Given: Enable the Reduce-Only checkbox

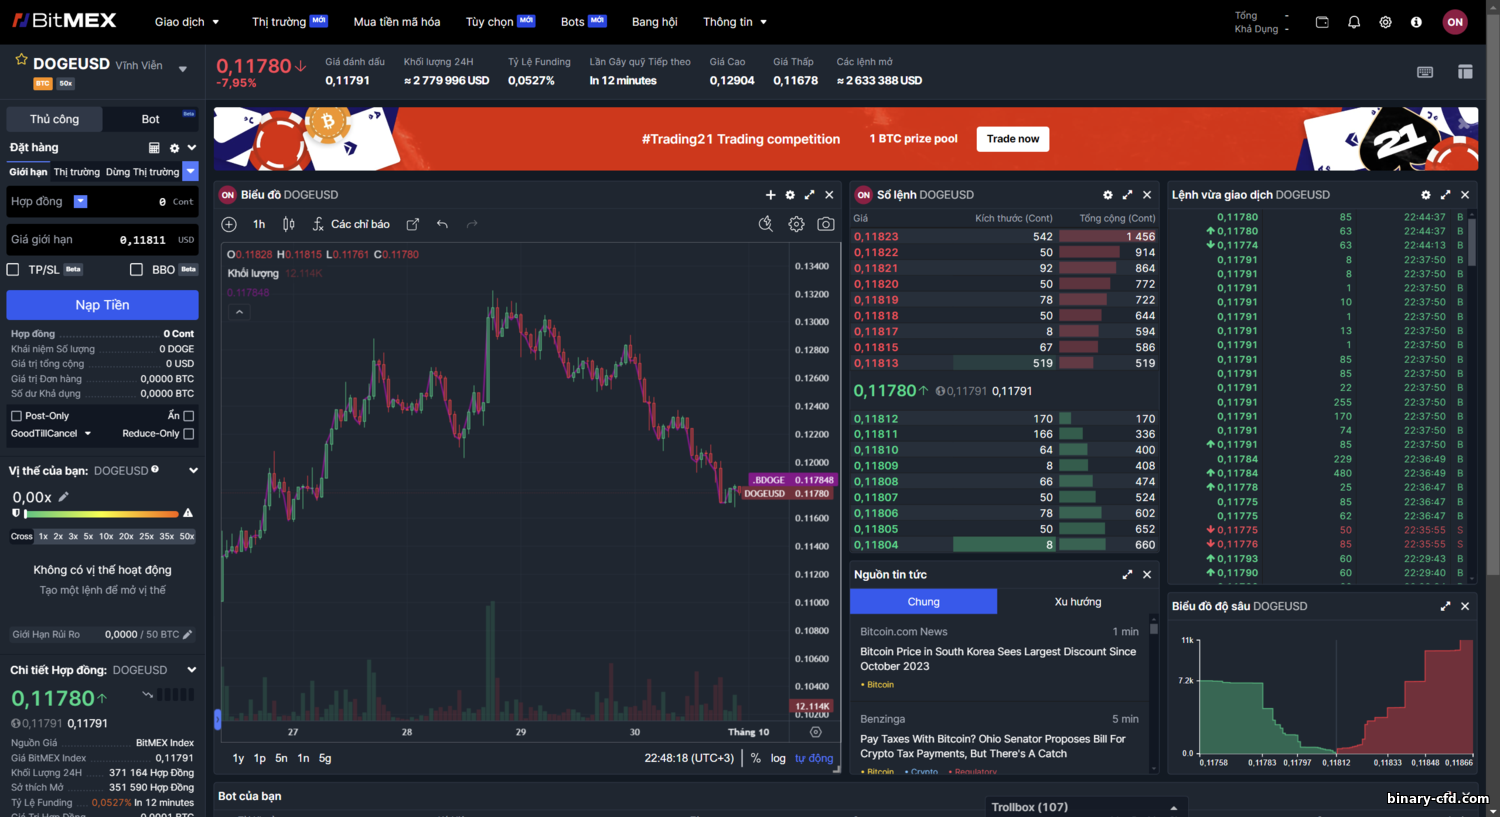Looking at the screenshot, I should pos(189,434).
